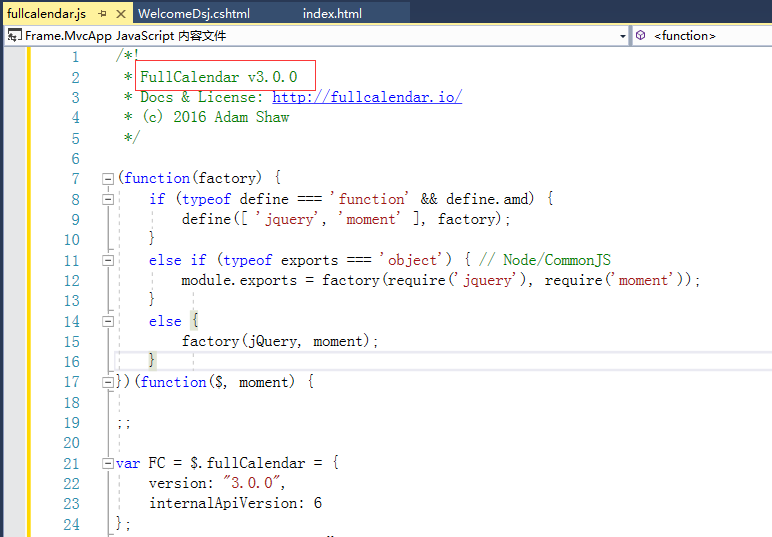Switch to the index.html tab
This screenshot has height=537, width=772.
pos(332,14)
